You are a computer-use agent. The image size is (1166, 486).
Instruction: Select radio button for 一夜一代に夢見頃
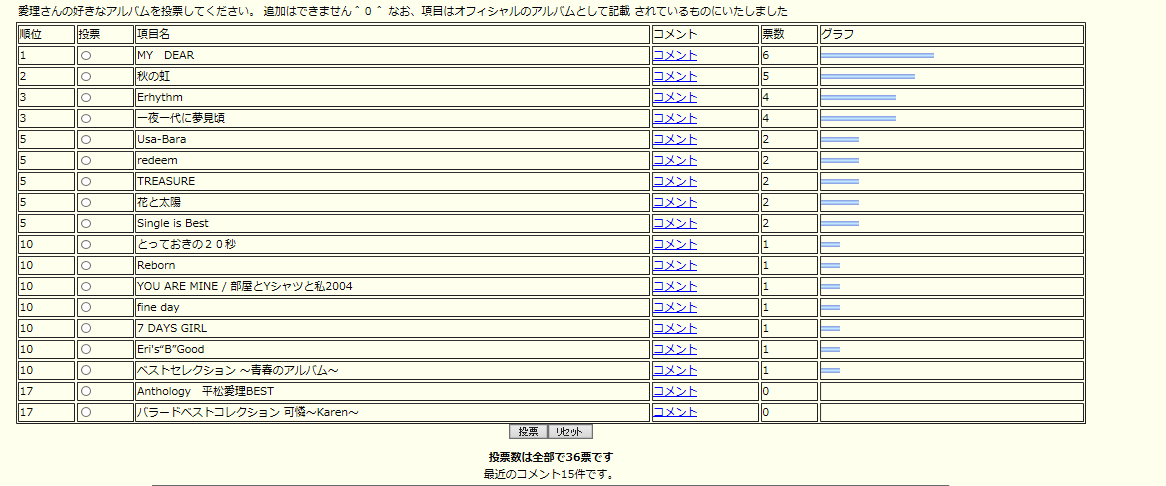(x=86, y=119)
